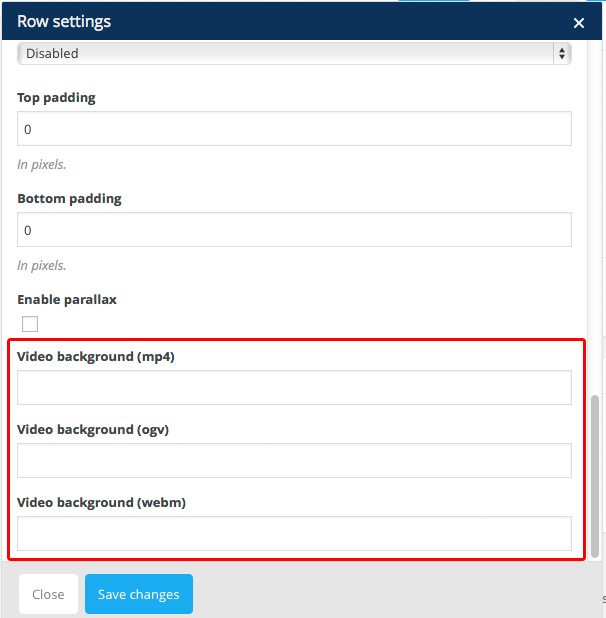Click the up-down arrows on the Disabled select

(562, 53)
